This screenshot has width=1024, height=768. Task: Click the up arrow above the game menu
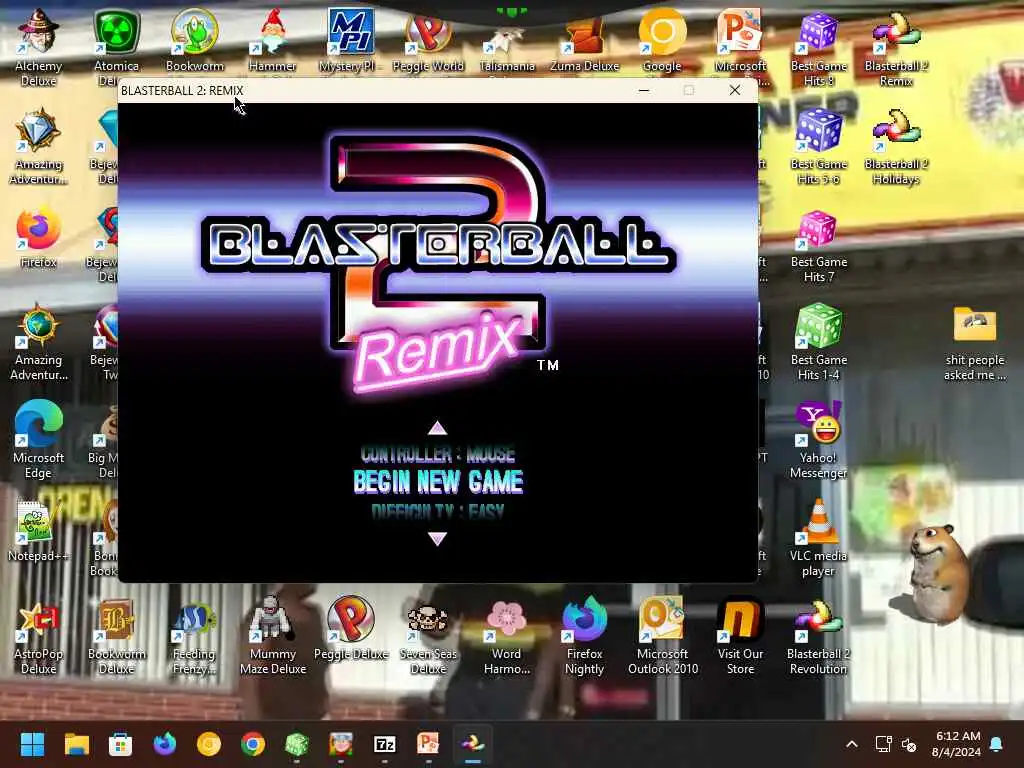[437, 428]
